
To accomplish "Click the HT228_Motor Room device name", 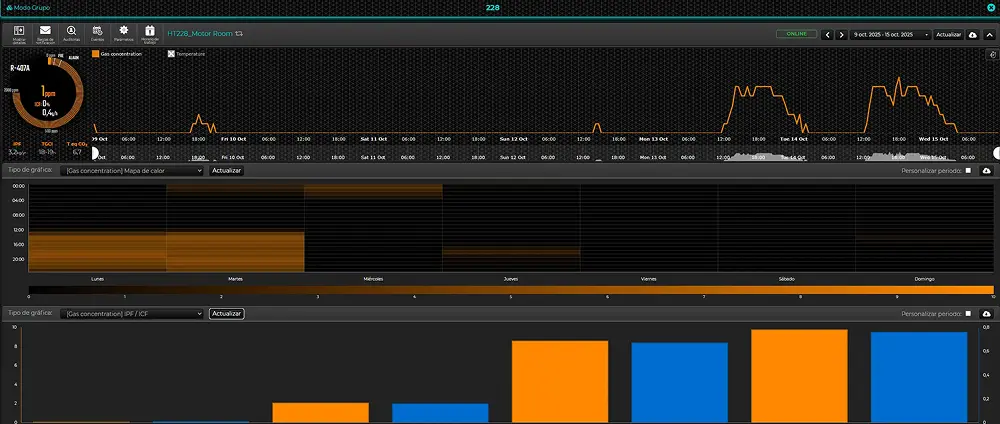I will click(200, 33).
